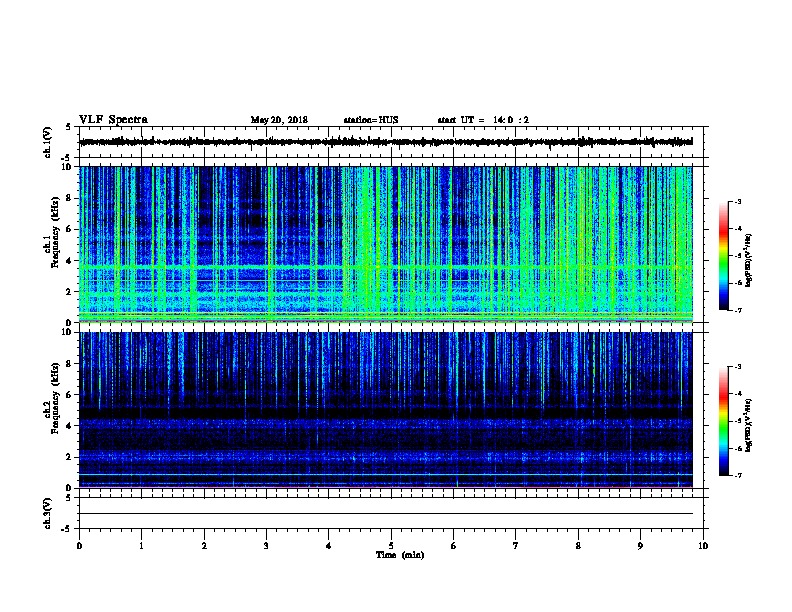792x612 pixels.
Task: Select the "Time (min)" axis label
Action: click(x=400, y=555)
